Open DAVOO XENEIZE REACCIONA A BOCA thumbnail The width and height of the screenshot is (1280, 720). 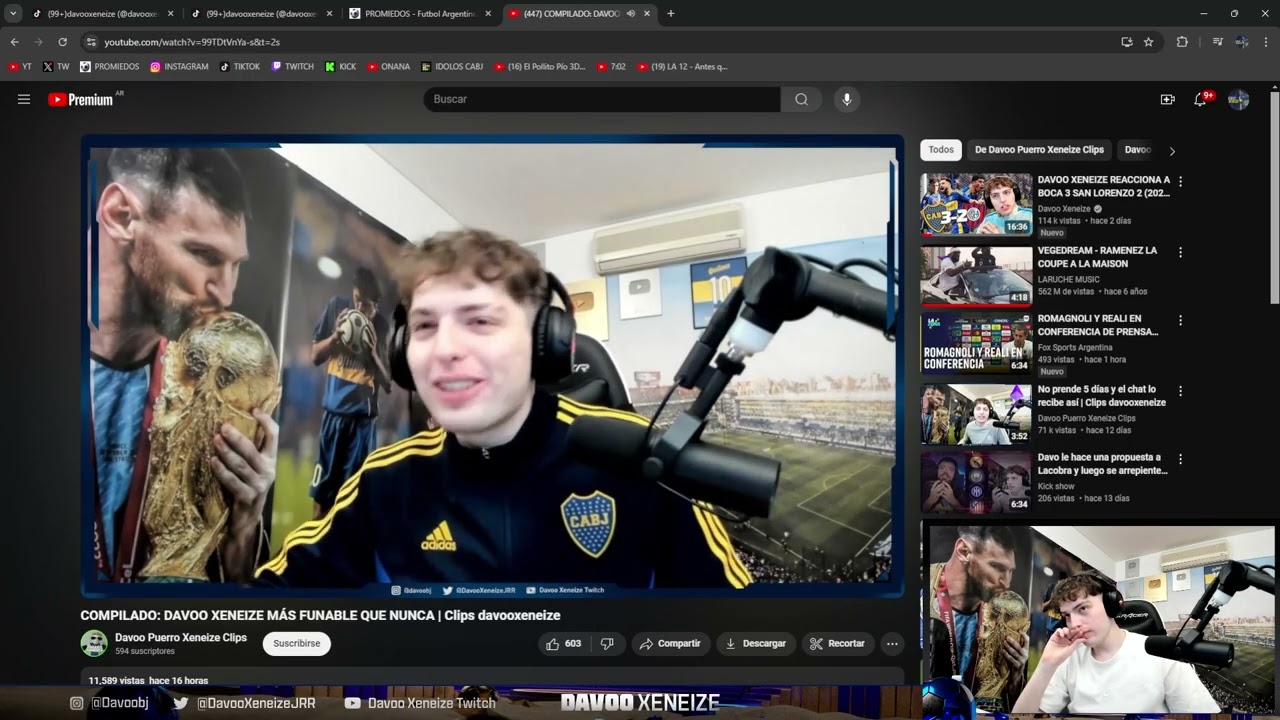[976, 204]
